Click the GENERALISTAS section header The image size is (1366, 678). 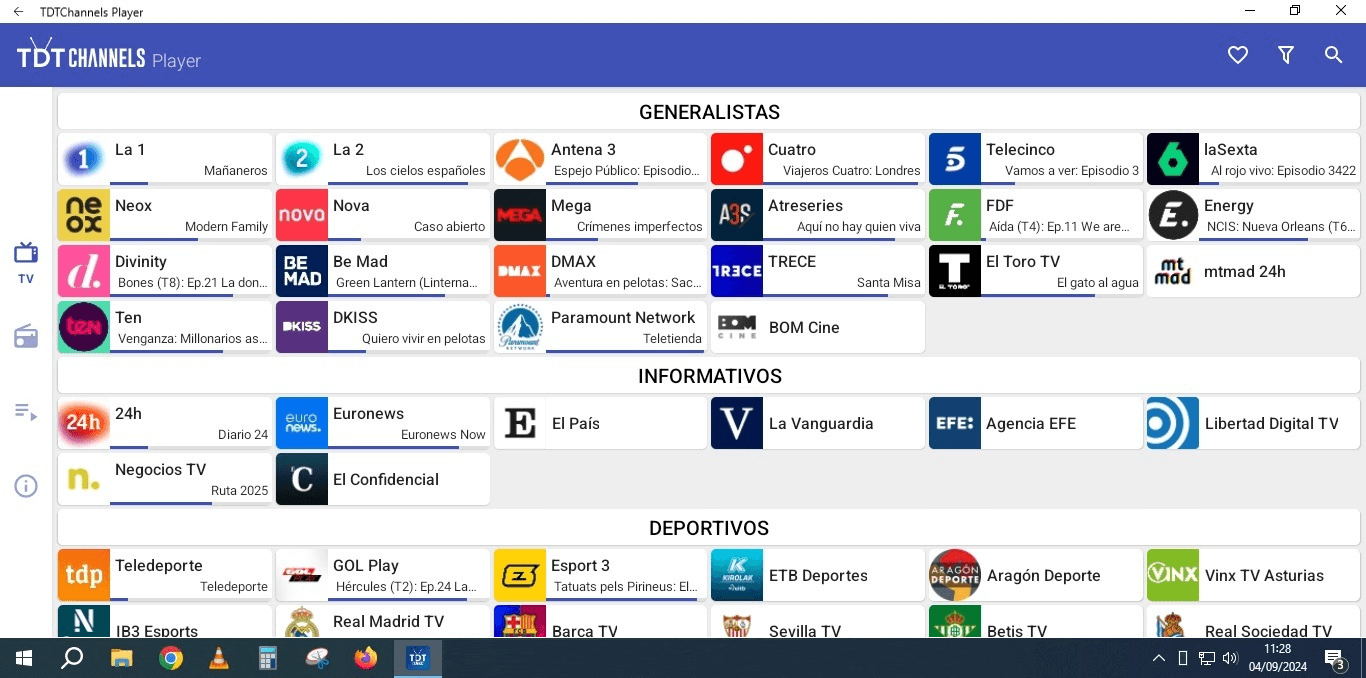click(709, 112)
